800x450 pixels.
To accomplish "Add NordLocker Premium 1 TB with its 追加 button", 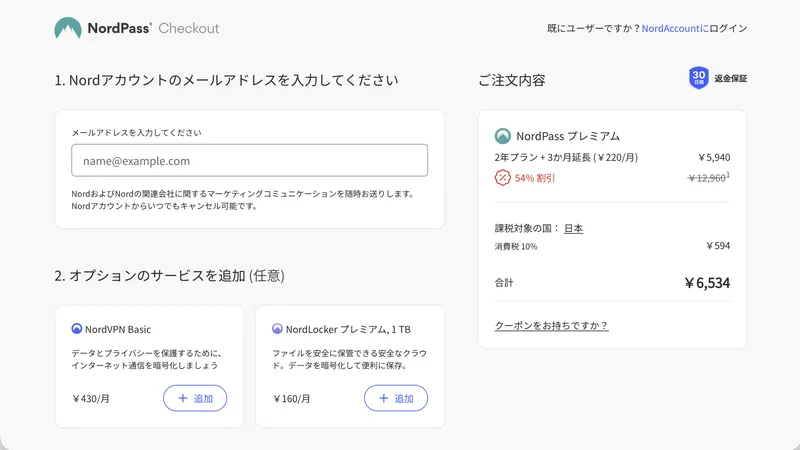I will pos(396,398).
